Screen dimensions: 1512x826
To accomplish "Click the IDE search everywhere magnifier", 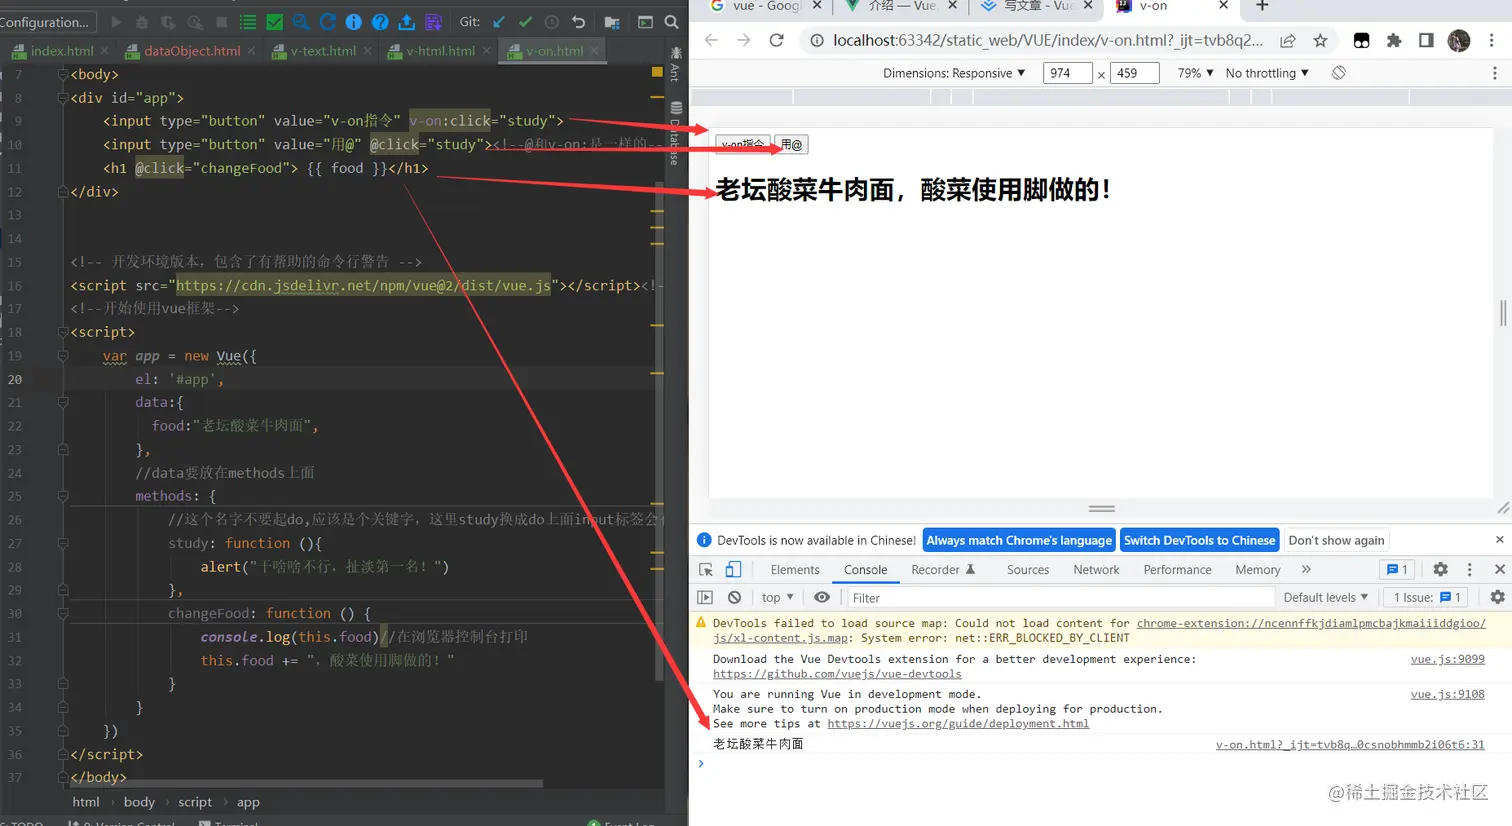I will 671,22.
